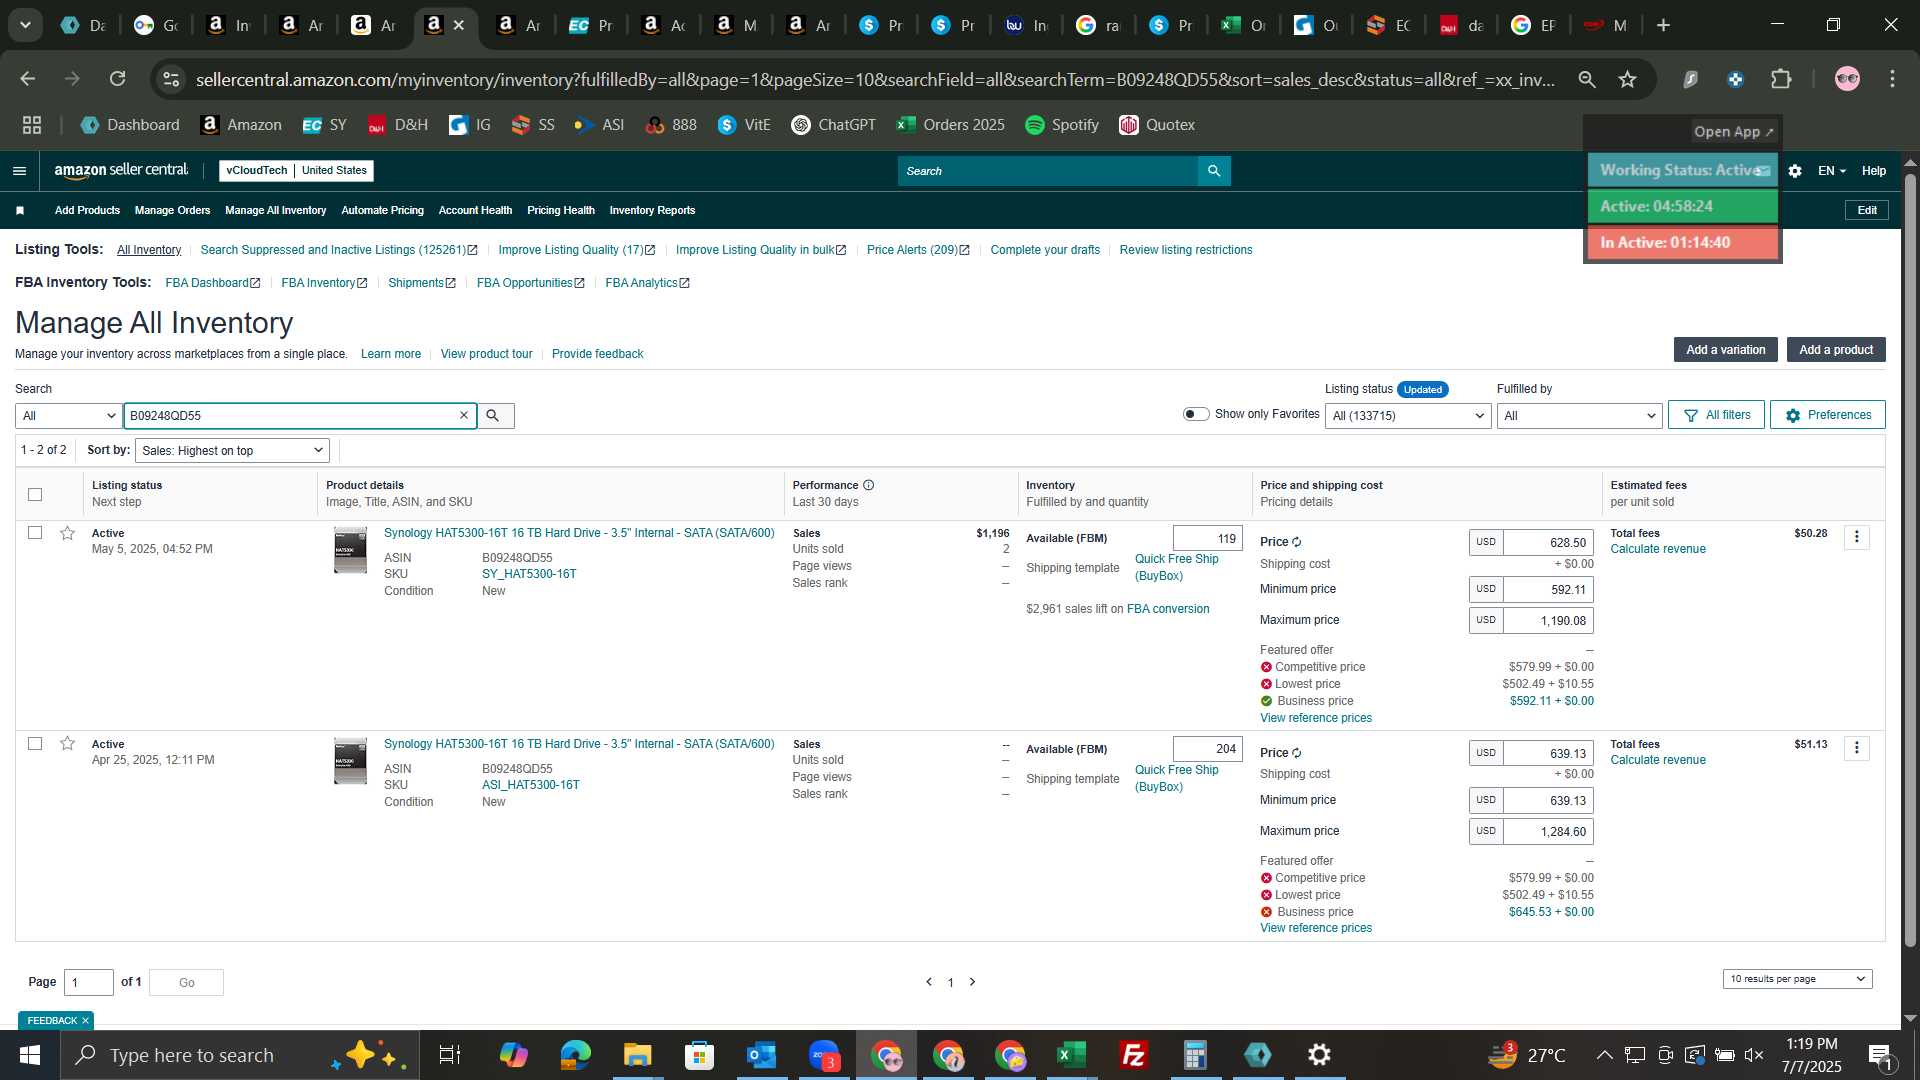
Task: Expand Chrome tab search chevron
Action: point(25,25)
